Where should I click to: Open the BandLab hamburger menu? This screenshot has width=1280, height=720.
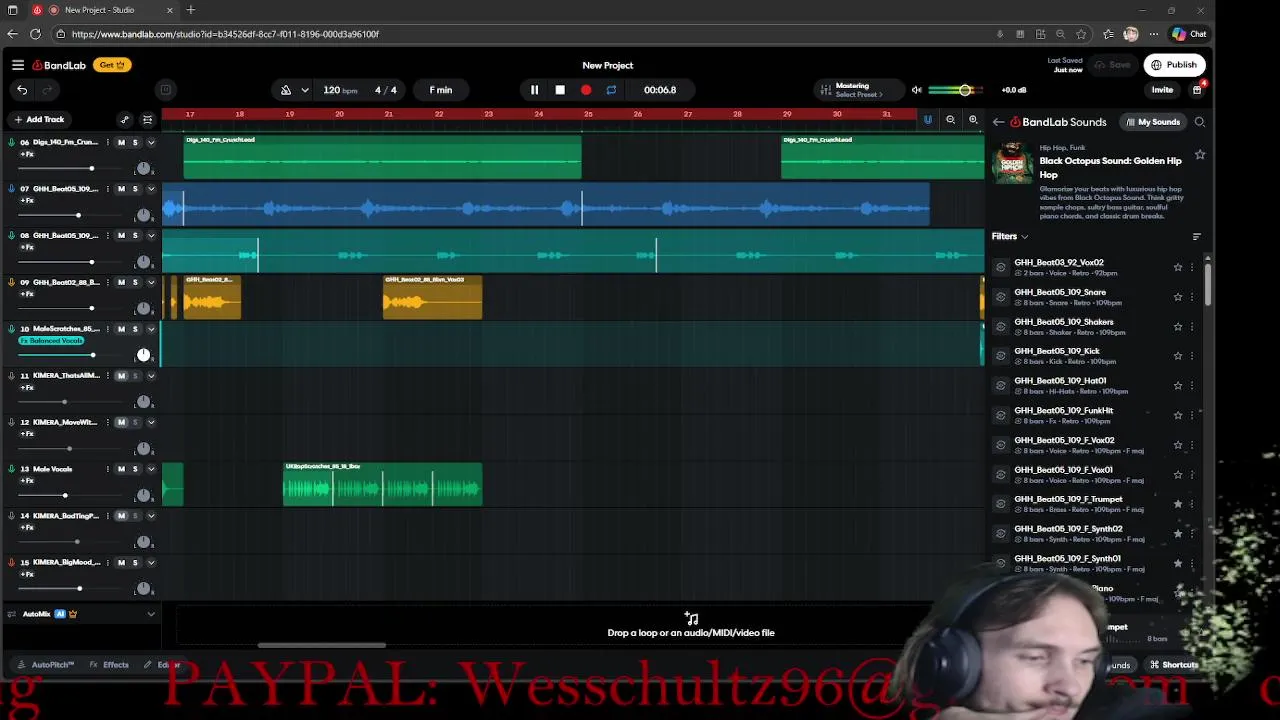(18, 65)
